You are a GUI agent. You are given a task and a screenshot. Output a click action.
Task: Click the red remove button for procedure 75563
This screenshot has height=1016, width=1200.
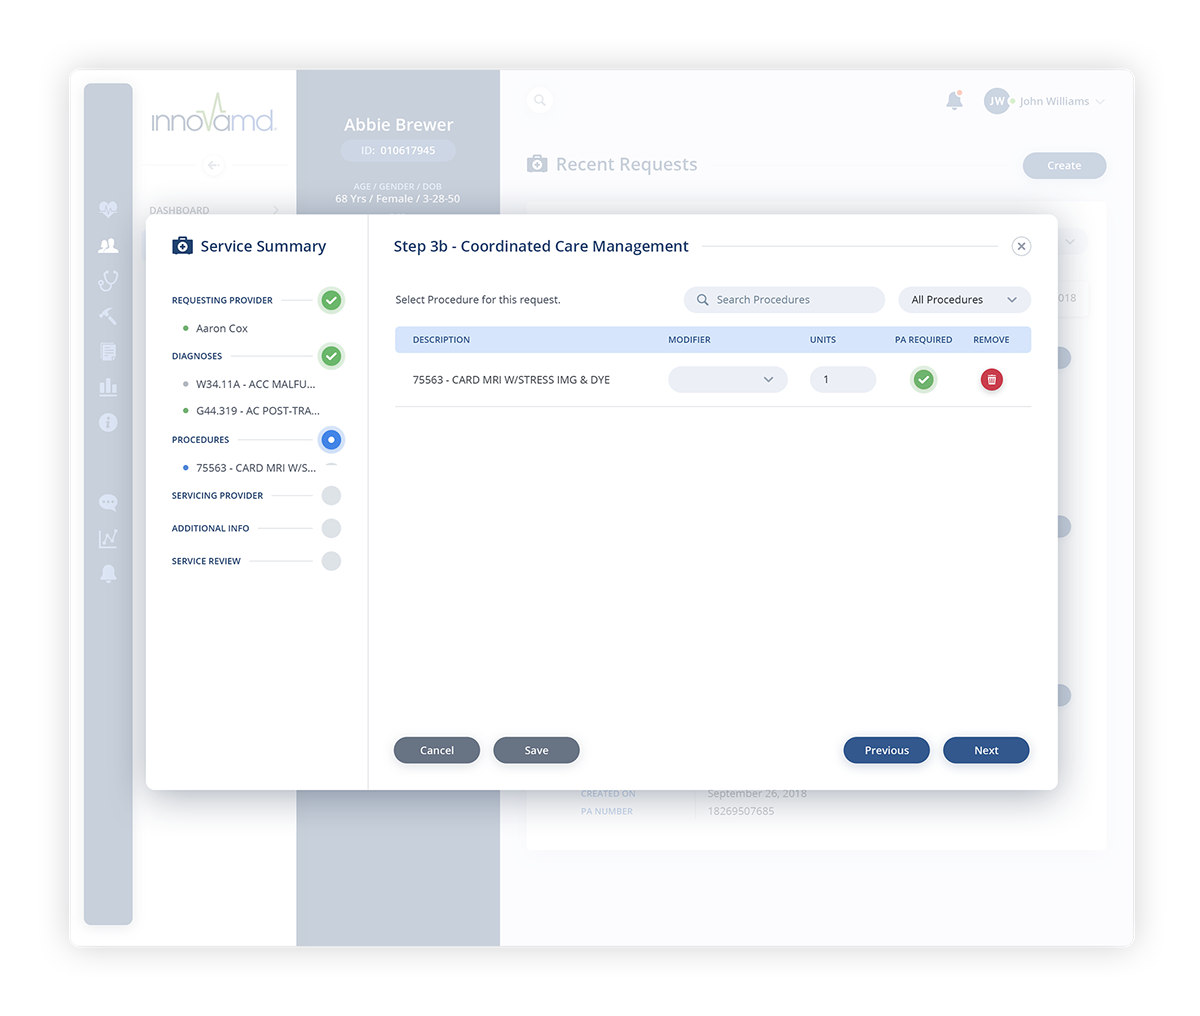point(991,379)
